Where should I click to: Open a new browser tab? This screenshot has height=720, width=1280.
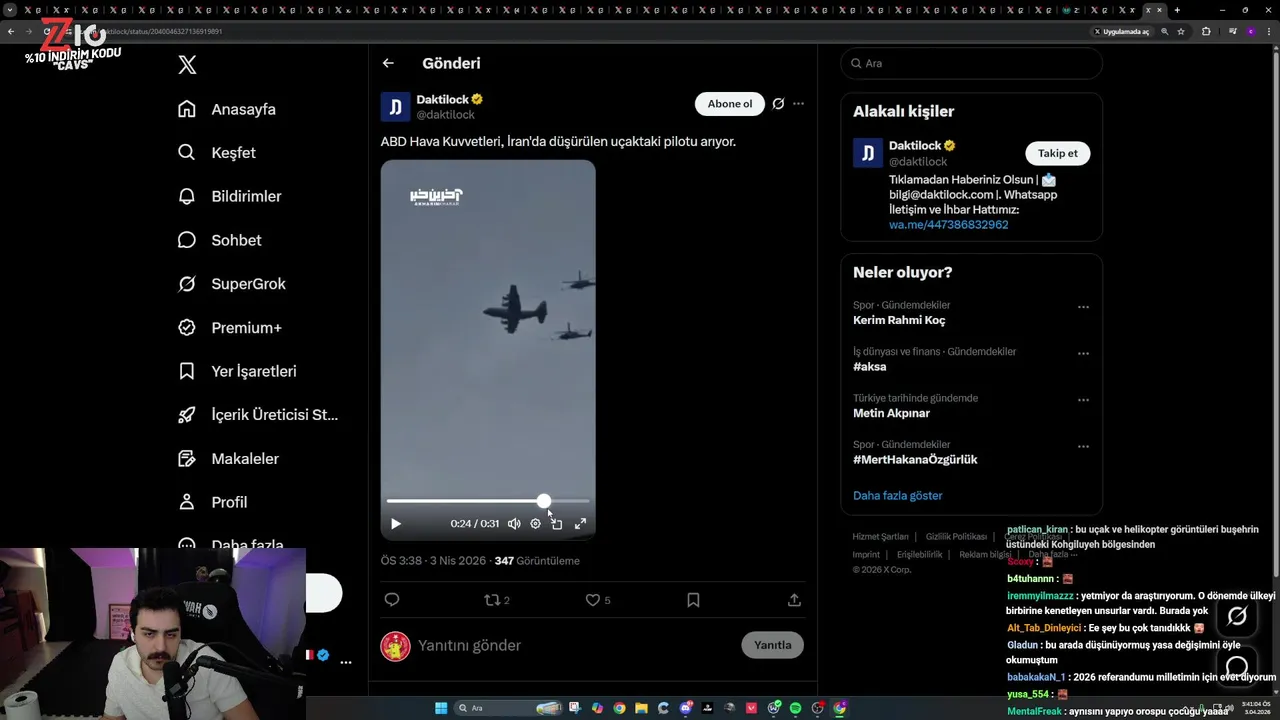click(1177, 10)
